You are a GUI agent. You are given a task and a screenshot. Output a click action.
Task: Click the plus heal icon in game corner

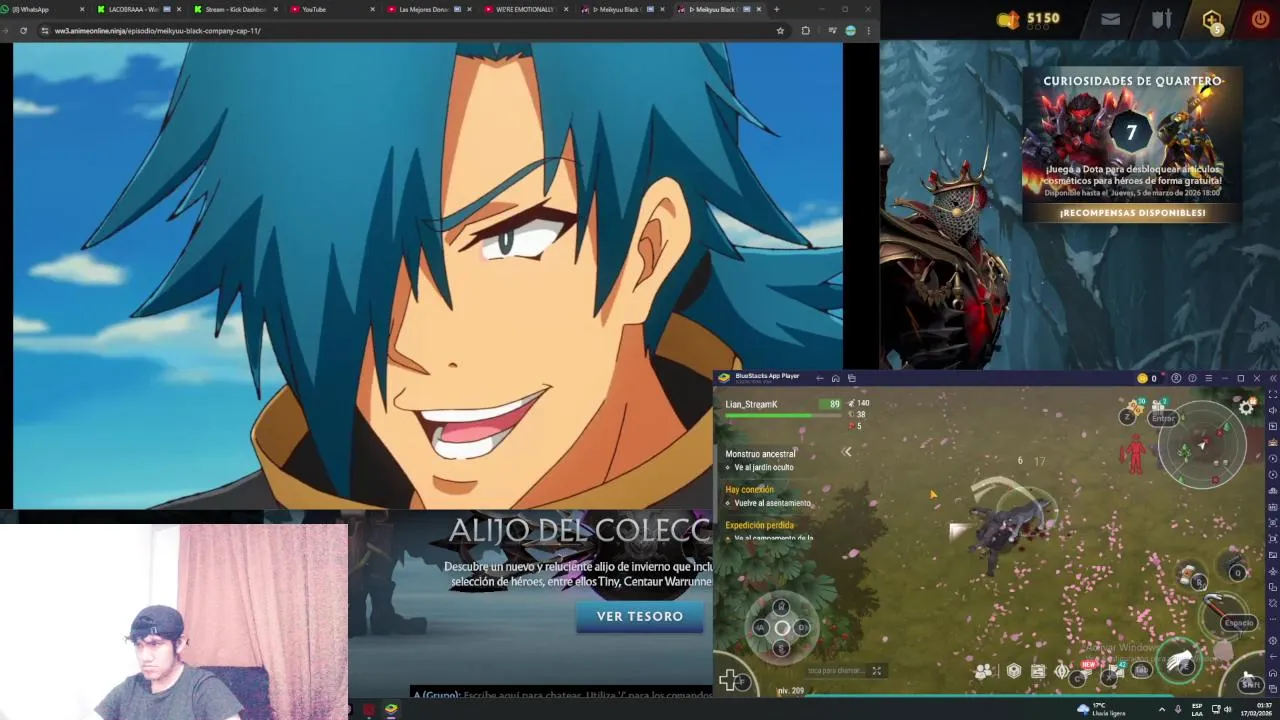pos(729,681)
